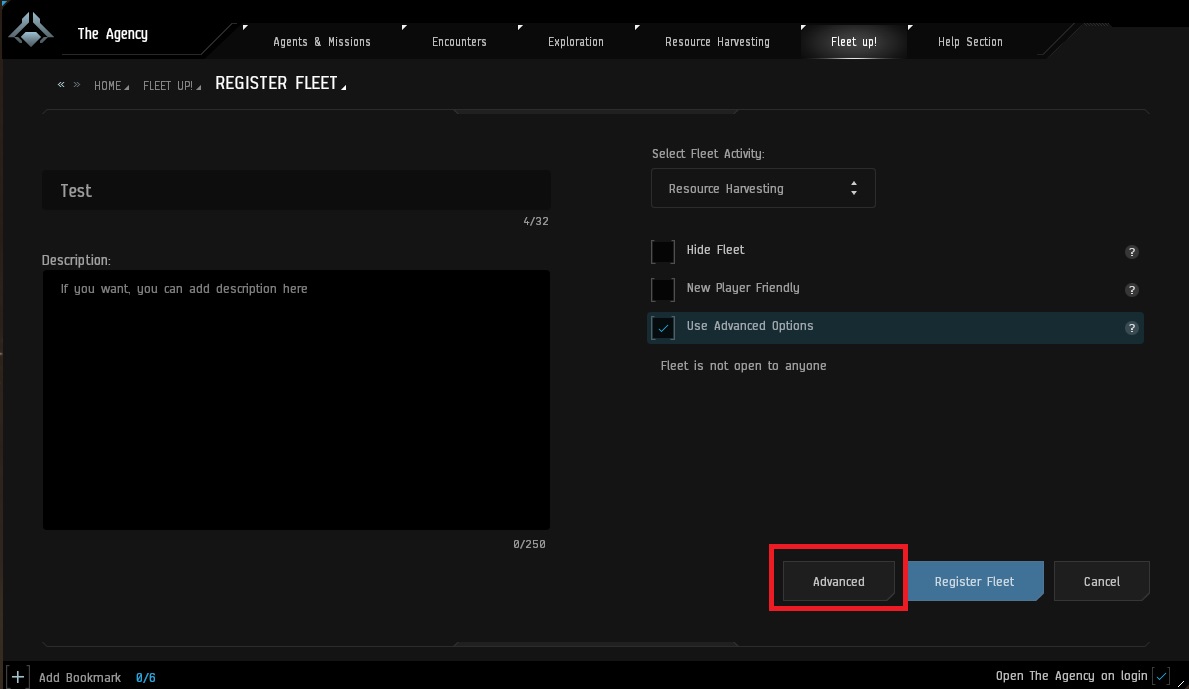
Task: Go forward with the » arrows
Action: coord(77,85)
